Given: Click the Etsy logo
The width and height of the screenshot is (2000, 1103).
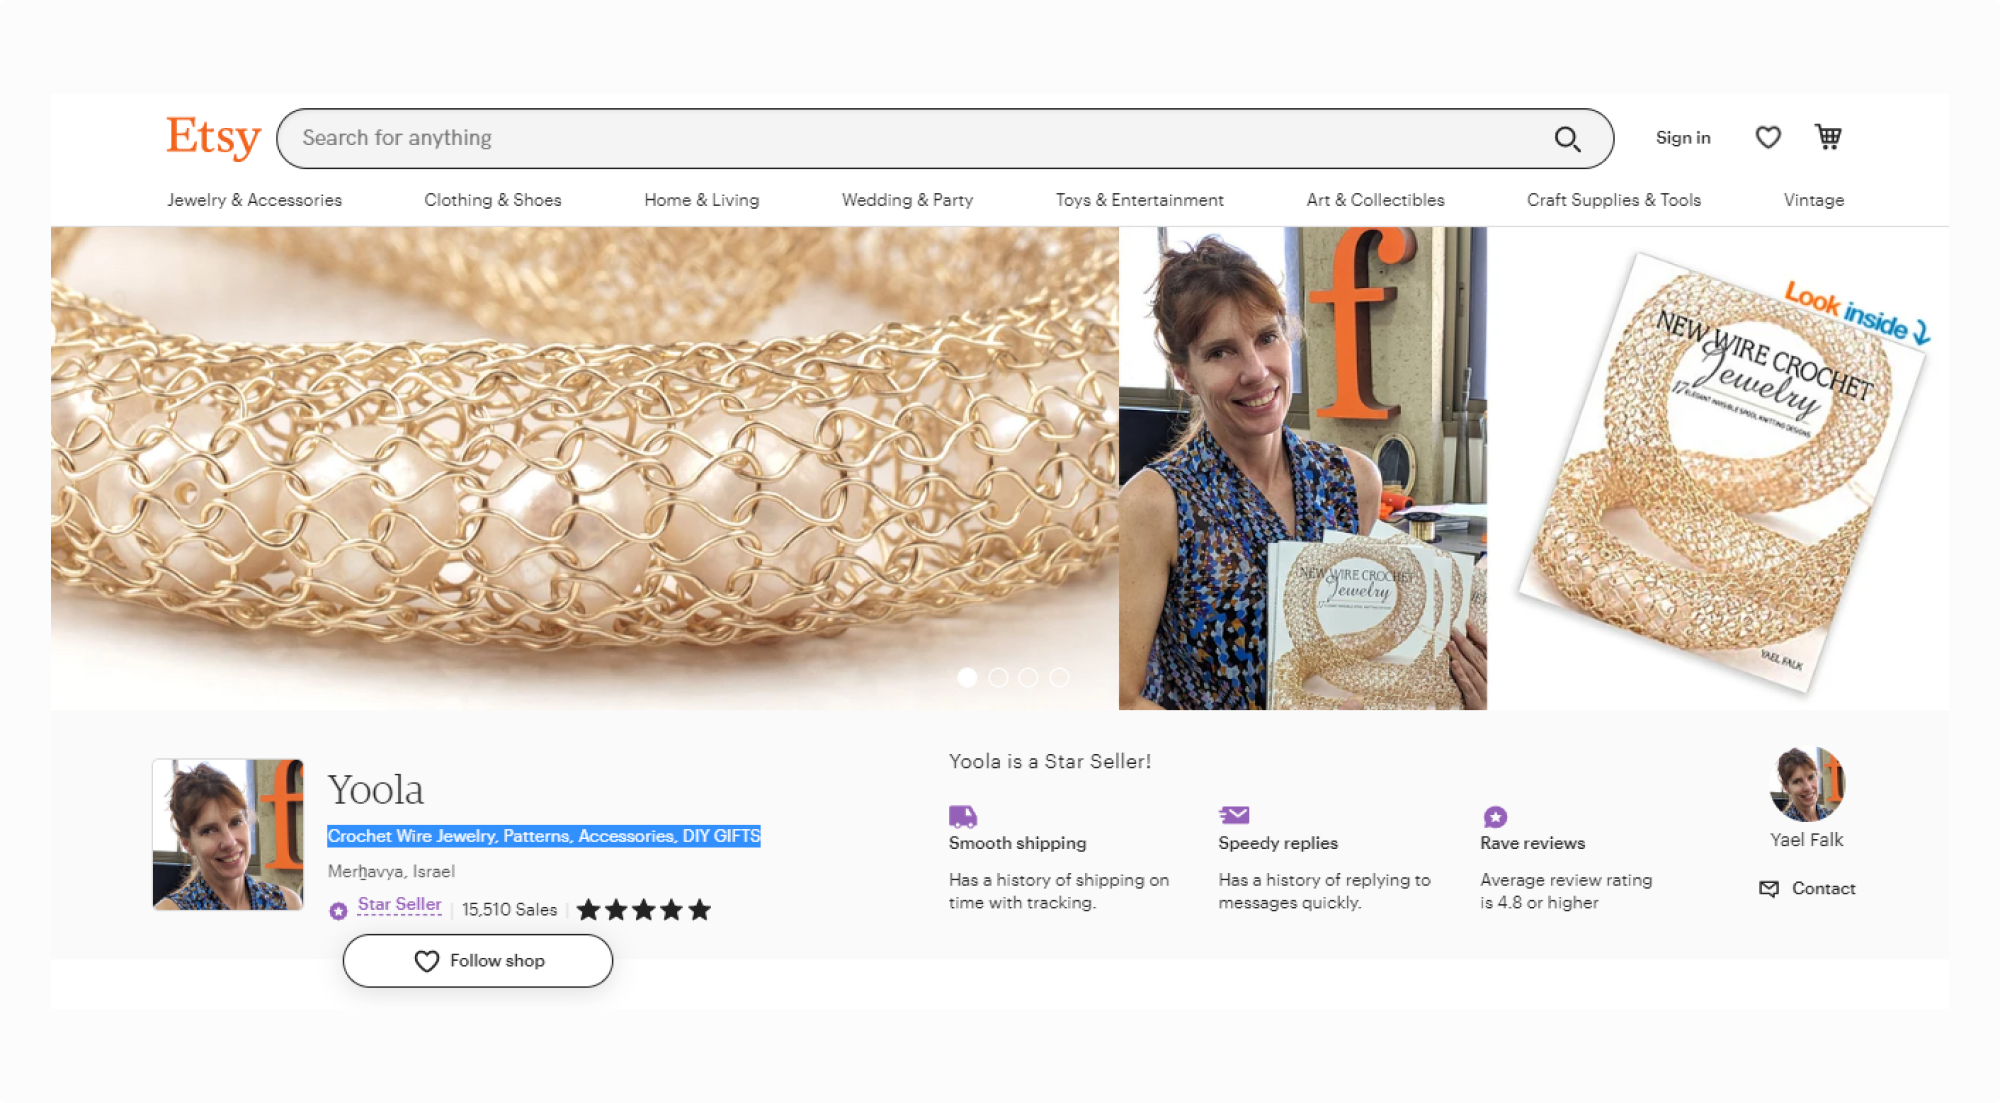Looking at the screenshot, I should point(213,137).
